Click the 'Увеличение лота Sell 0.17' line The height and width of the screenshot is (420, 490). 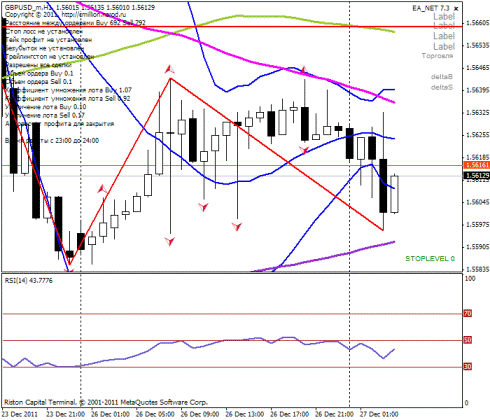(45, 115)
